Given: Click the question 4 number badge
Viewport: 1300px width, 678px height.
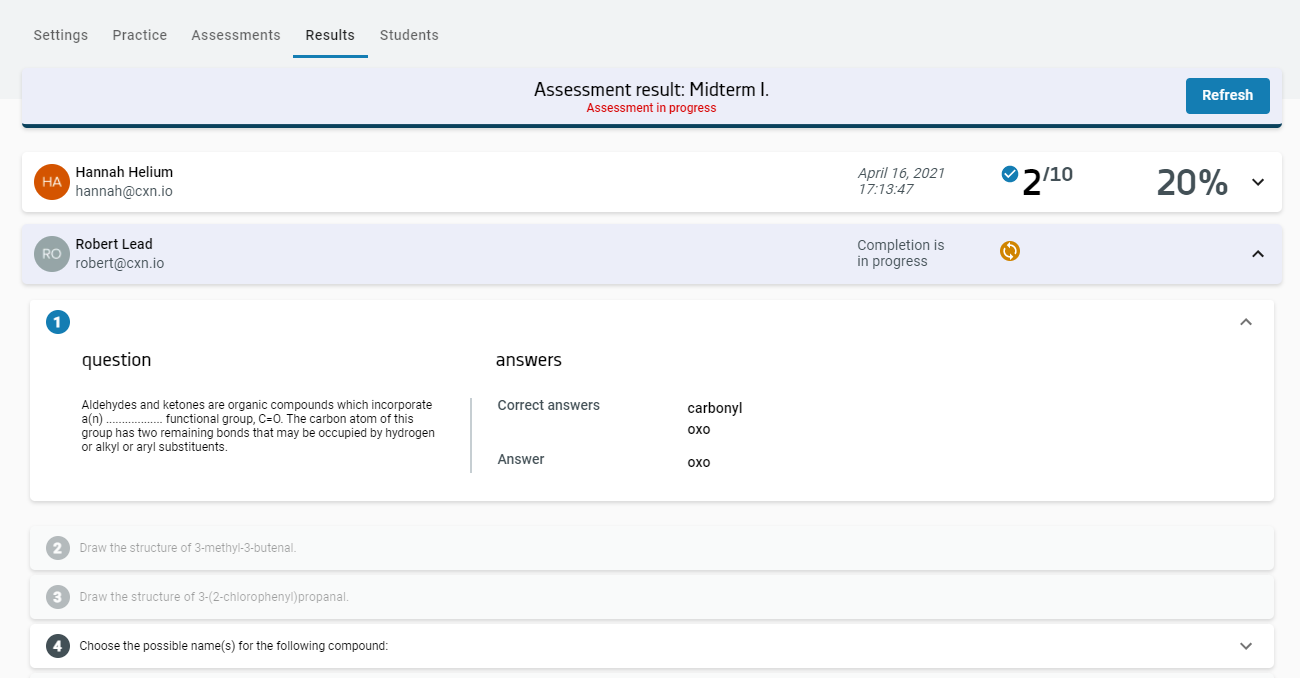Looking at the screenshot, I should coord(58,646).
